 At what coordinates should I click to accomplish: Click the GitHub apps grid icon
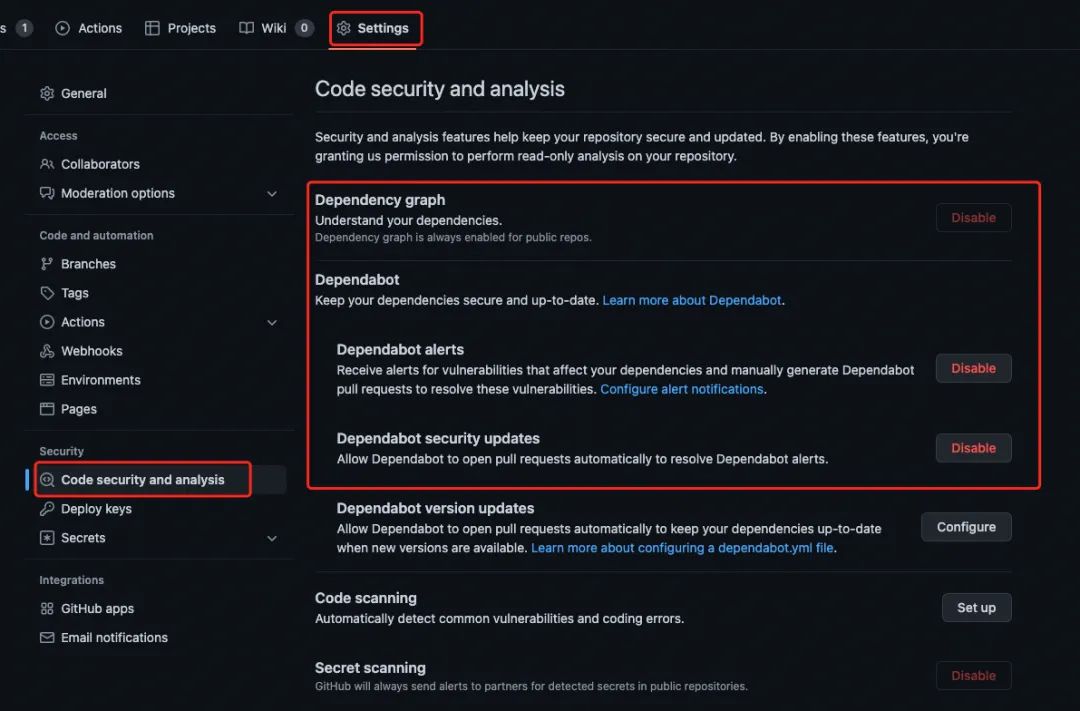click(x=47, y=608)
